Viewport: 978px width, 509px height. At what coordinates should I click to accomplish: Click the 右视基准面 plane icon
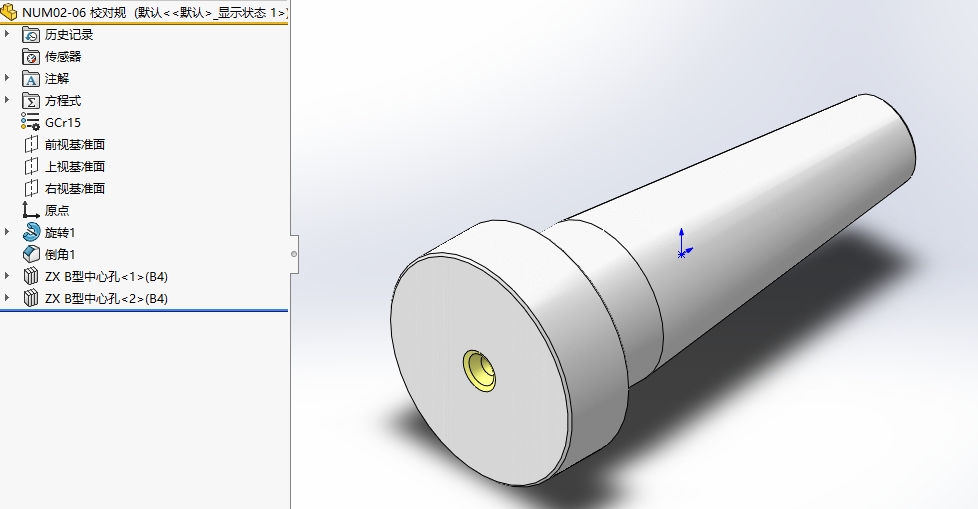point(31,188)
